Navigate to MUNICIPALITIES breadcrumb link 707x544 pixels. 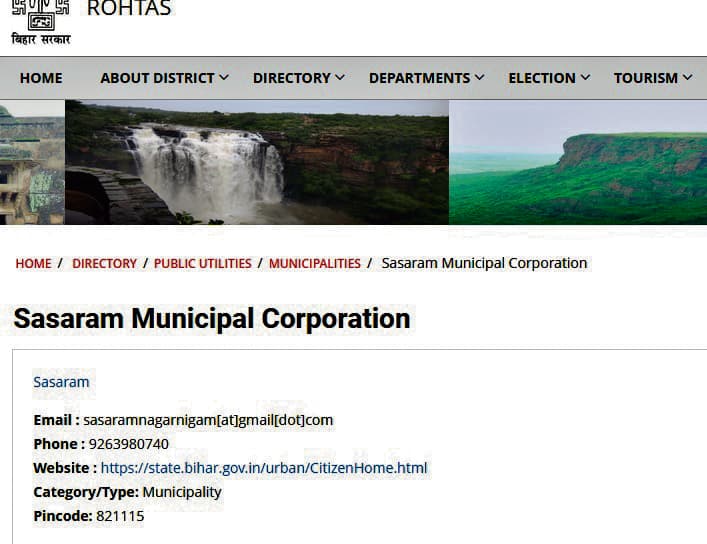coord(314,264)
